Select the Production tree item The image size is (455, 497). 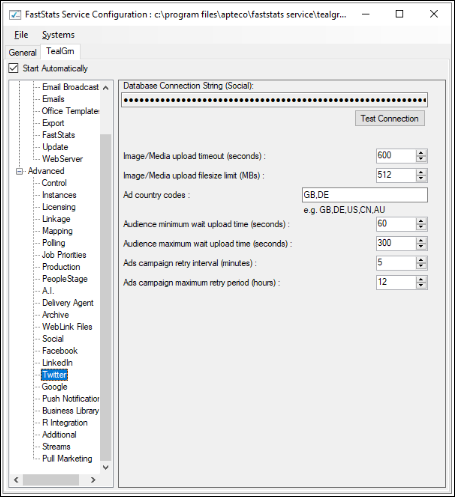(x=61, y=267)
